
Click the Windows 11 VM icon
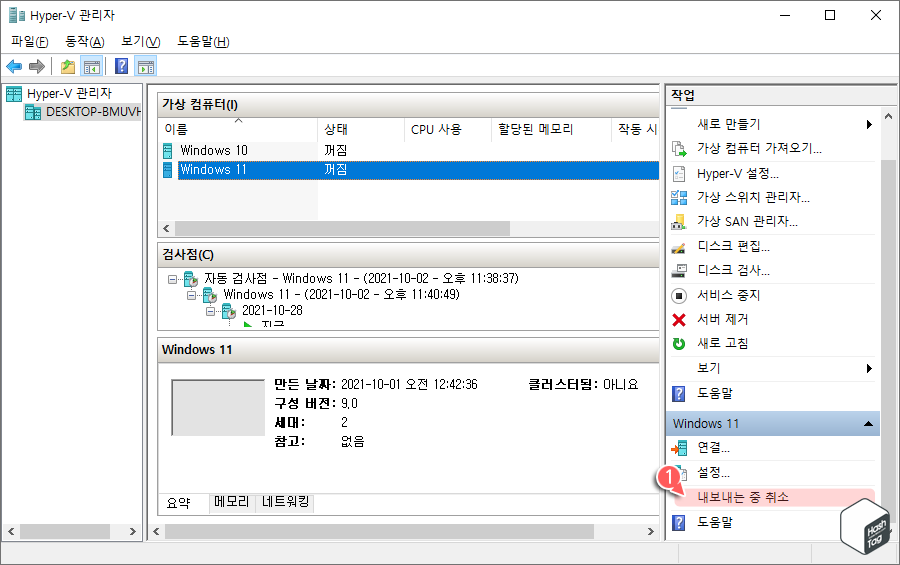coord(167,170)
